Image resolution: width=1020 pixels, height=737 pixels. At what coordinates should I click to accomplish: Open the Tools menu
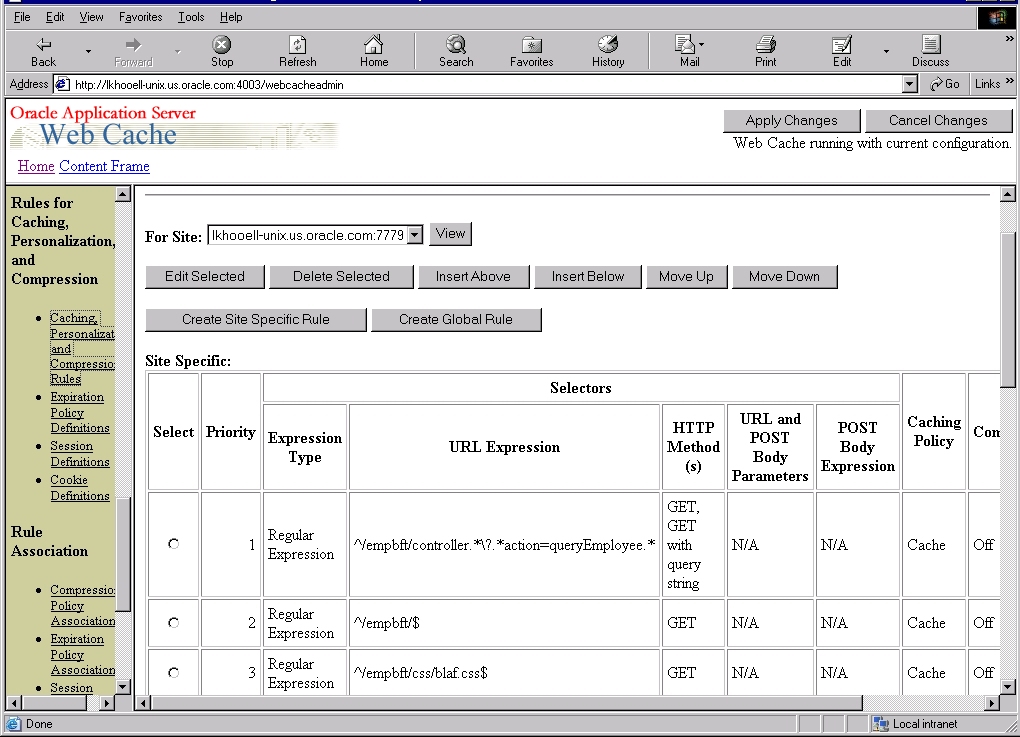[x=191, y=17]
